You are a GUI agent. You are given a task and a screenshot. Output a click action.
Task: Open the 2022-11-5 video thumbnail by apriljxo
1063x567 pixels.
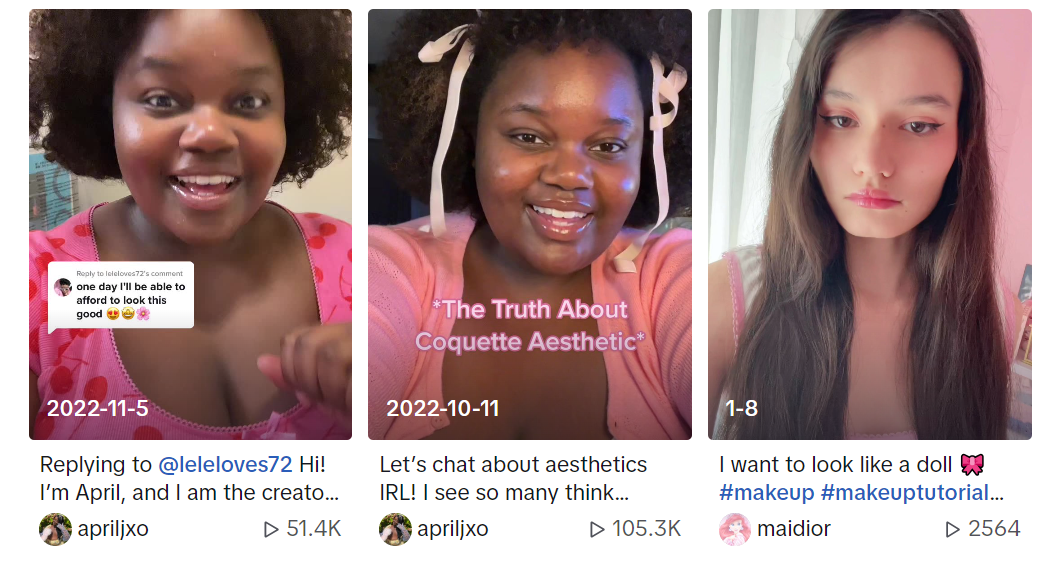click(x=190, y=224)
